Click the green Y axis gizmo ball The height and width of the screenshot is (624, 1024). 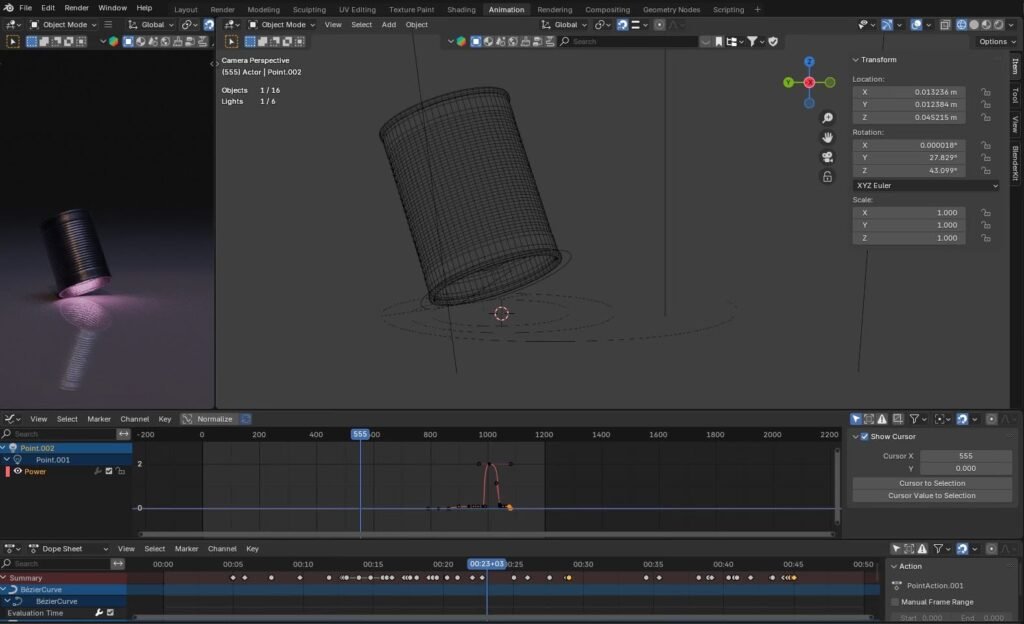(789, 82)
